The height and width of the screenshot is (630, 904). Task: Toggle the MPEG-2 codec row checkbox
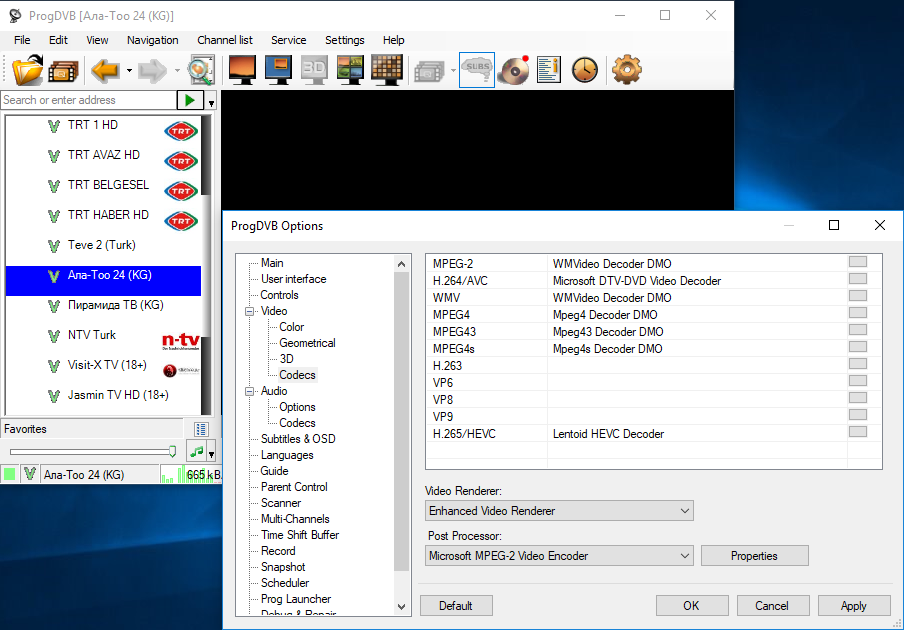(858, 262)
